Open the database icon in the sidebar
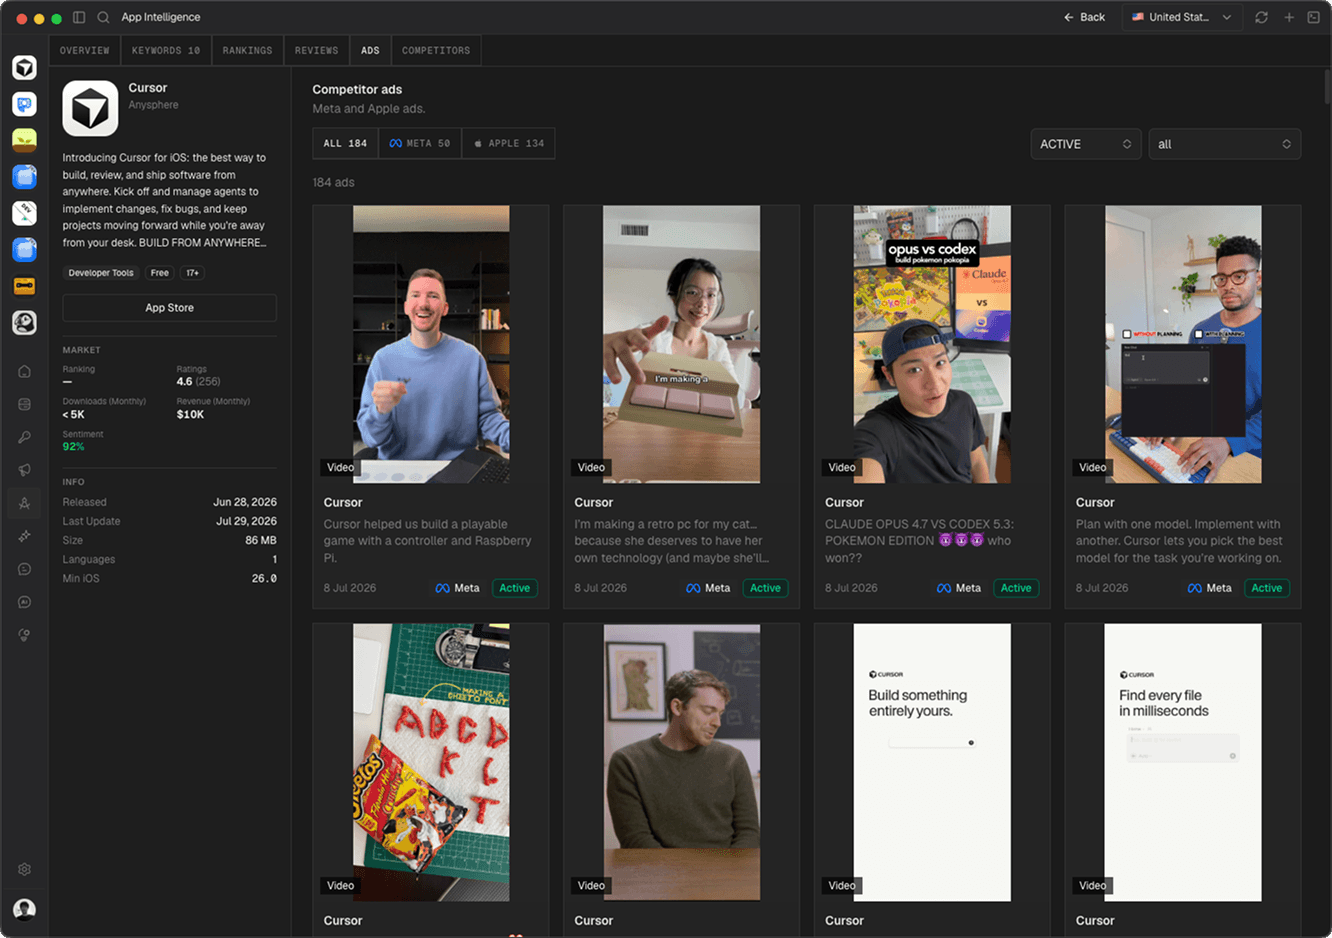Image resolution: width=1332 pixels, height=938 pixels. (x=24, y=404)
